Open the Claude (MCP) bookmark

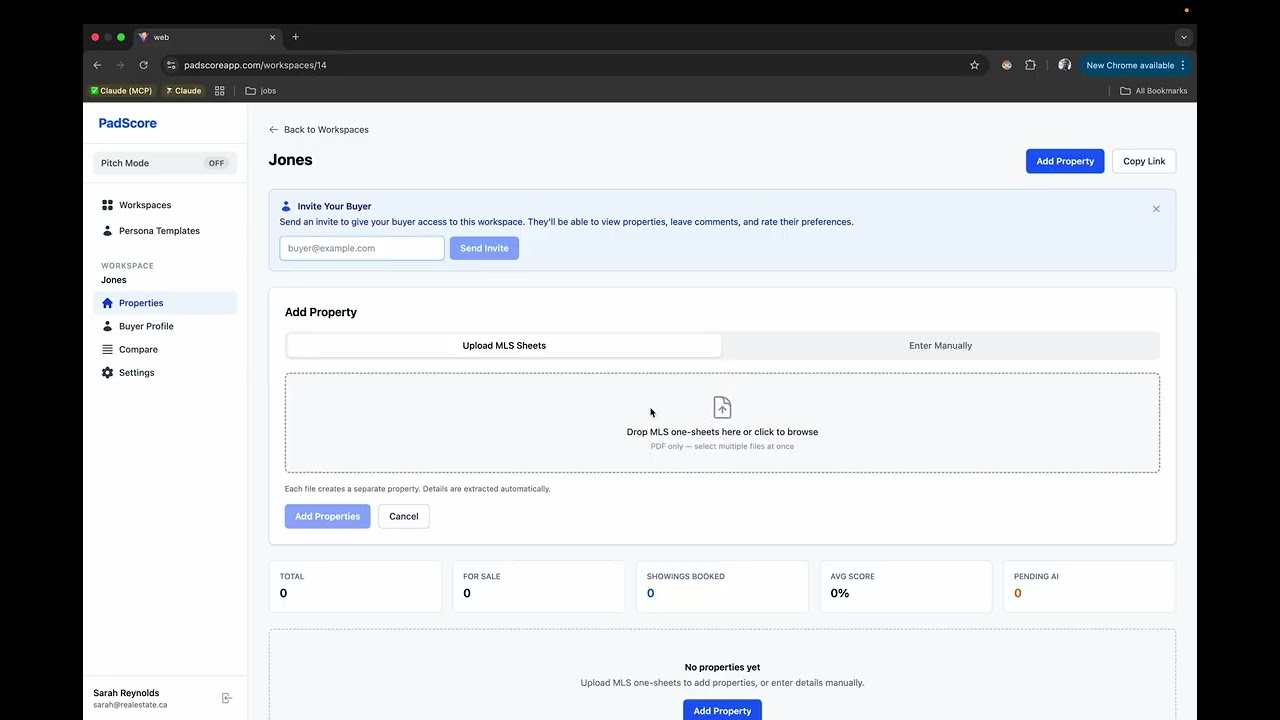(x=121, y=91)
